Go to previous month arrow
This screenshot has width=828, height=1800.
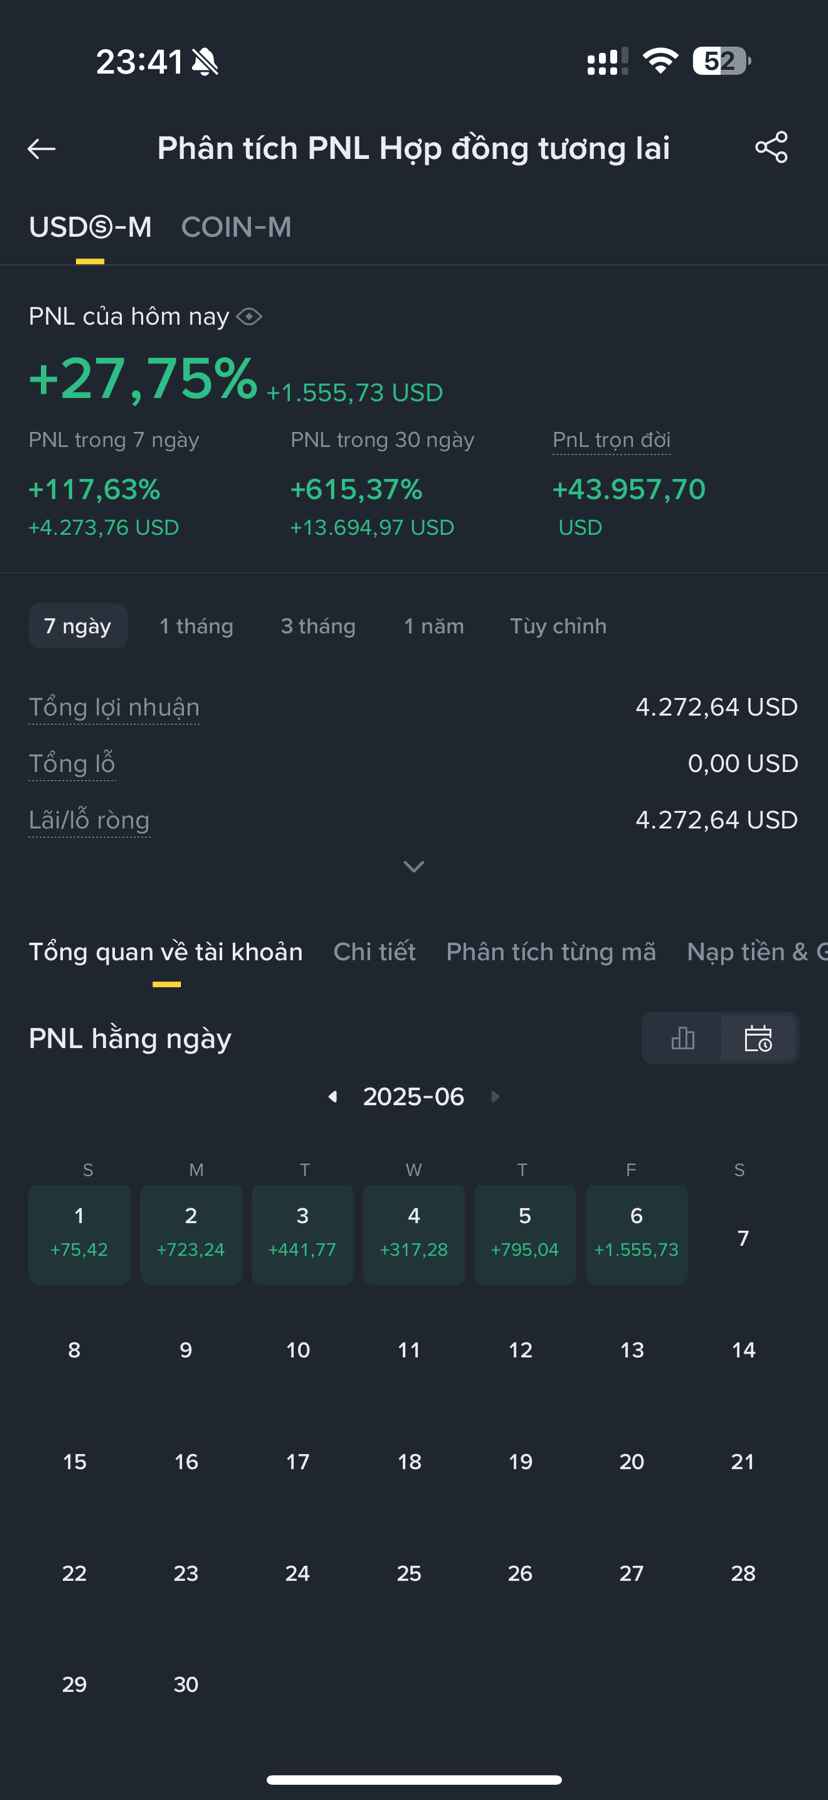tap(333, 1097)
